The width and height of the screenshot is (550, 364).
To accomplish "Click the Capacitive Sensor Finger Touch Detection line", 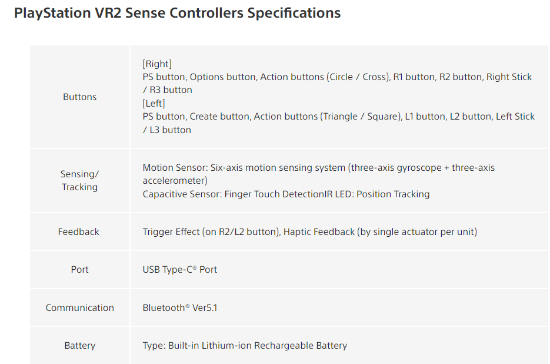I will pos(286,194).
